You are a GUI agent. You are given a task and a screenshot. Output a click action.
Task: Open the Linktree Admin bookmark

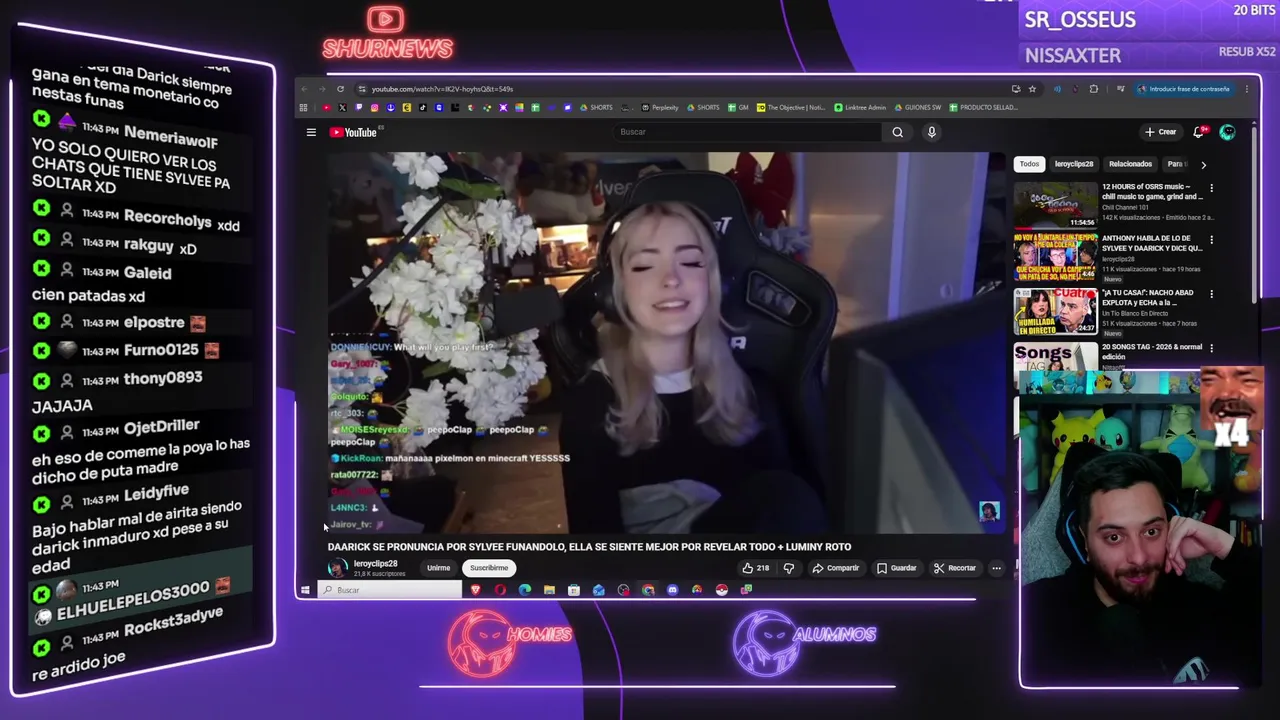coord(860,107)
